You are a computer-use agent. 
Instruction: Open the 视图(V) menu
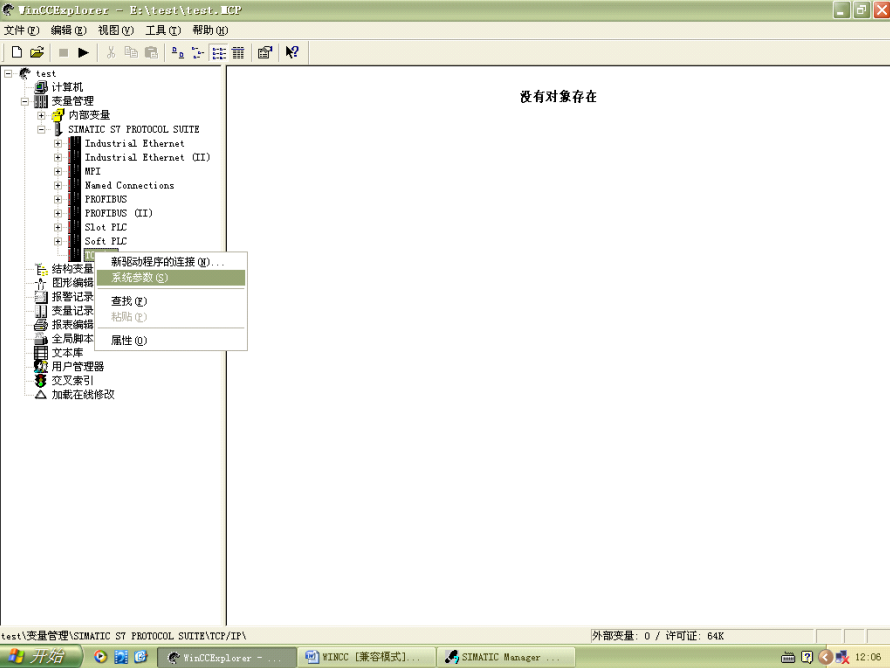[116, 30]
